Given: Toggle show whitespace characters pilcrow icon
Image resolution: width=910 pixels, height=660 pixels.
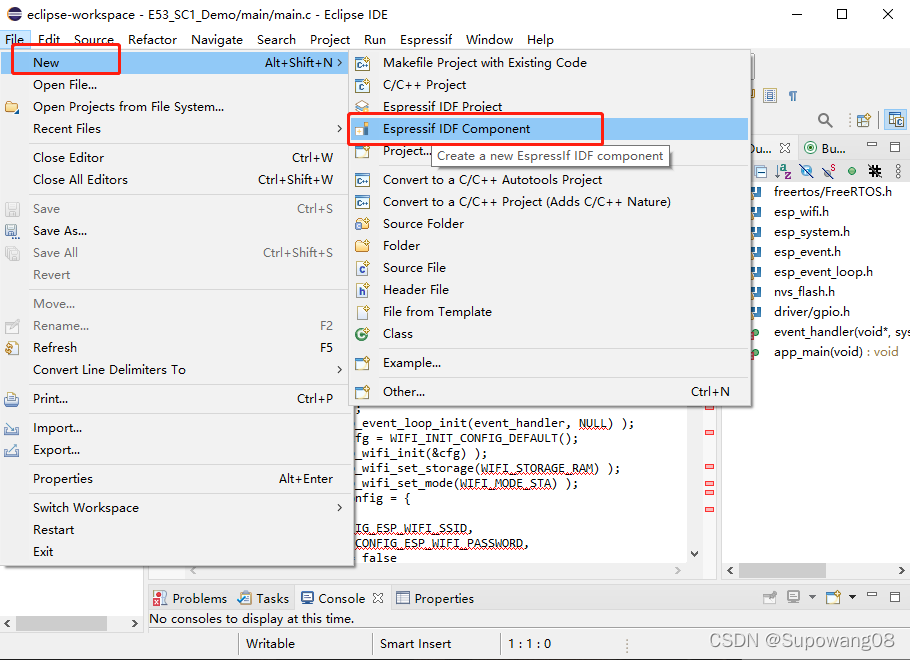Looking at the screenshot, I should [x=793, y=95].
